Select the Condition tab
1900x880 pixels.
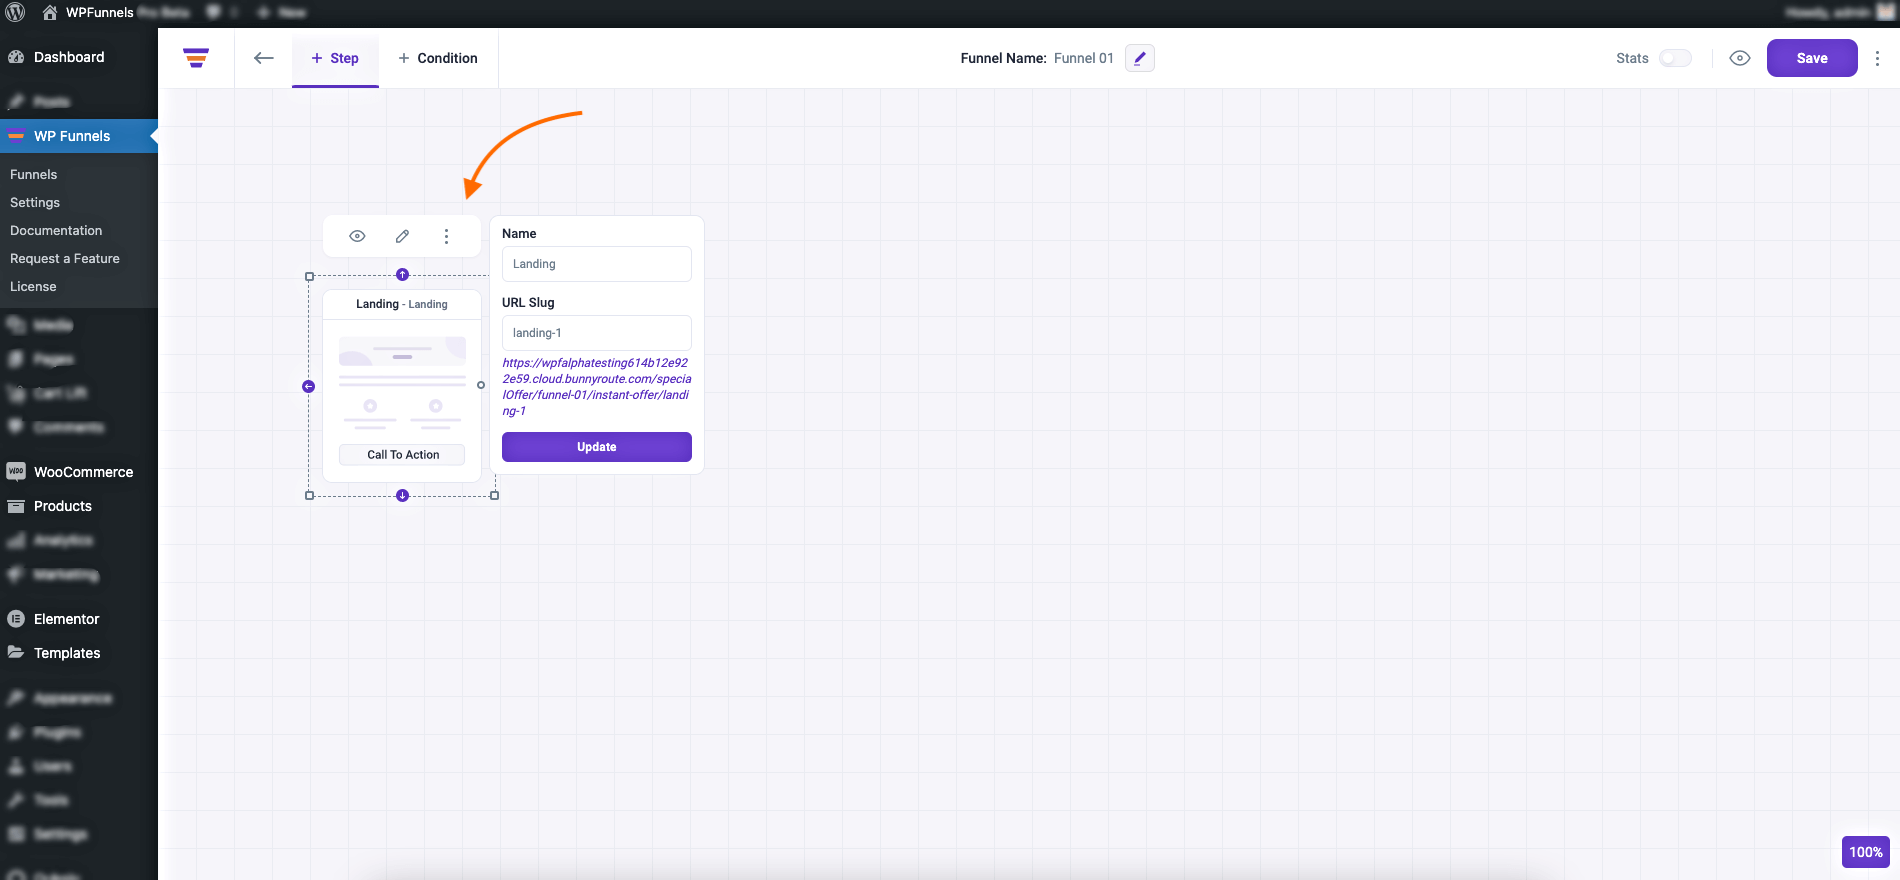pyautogui.click(x=438, y=58)
